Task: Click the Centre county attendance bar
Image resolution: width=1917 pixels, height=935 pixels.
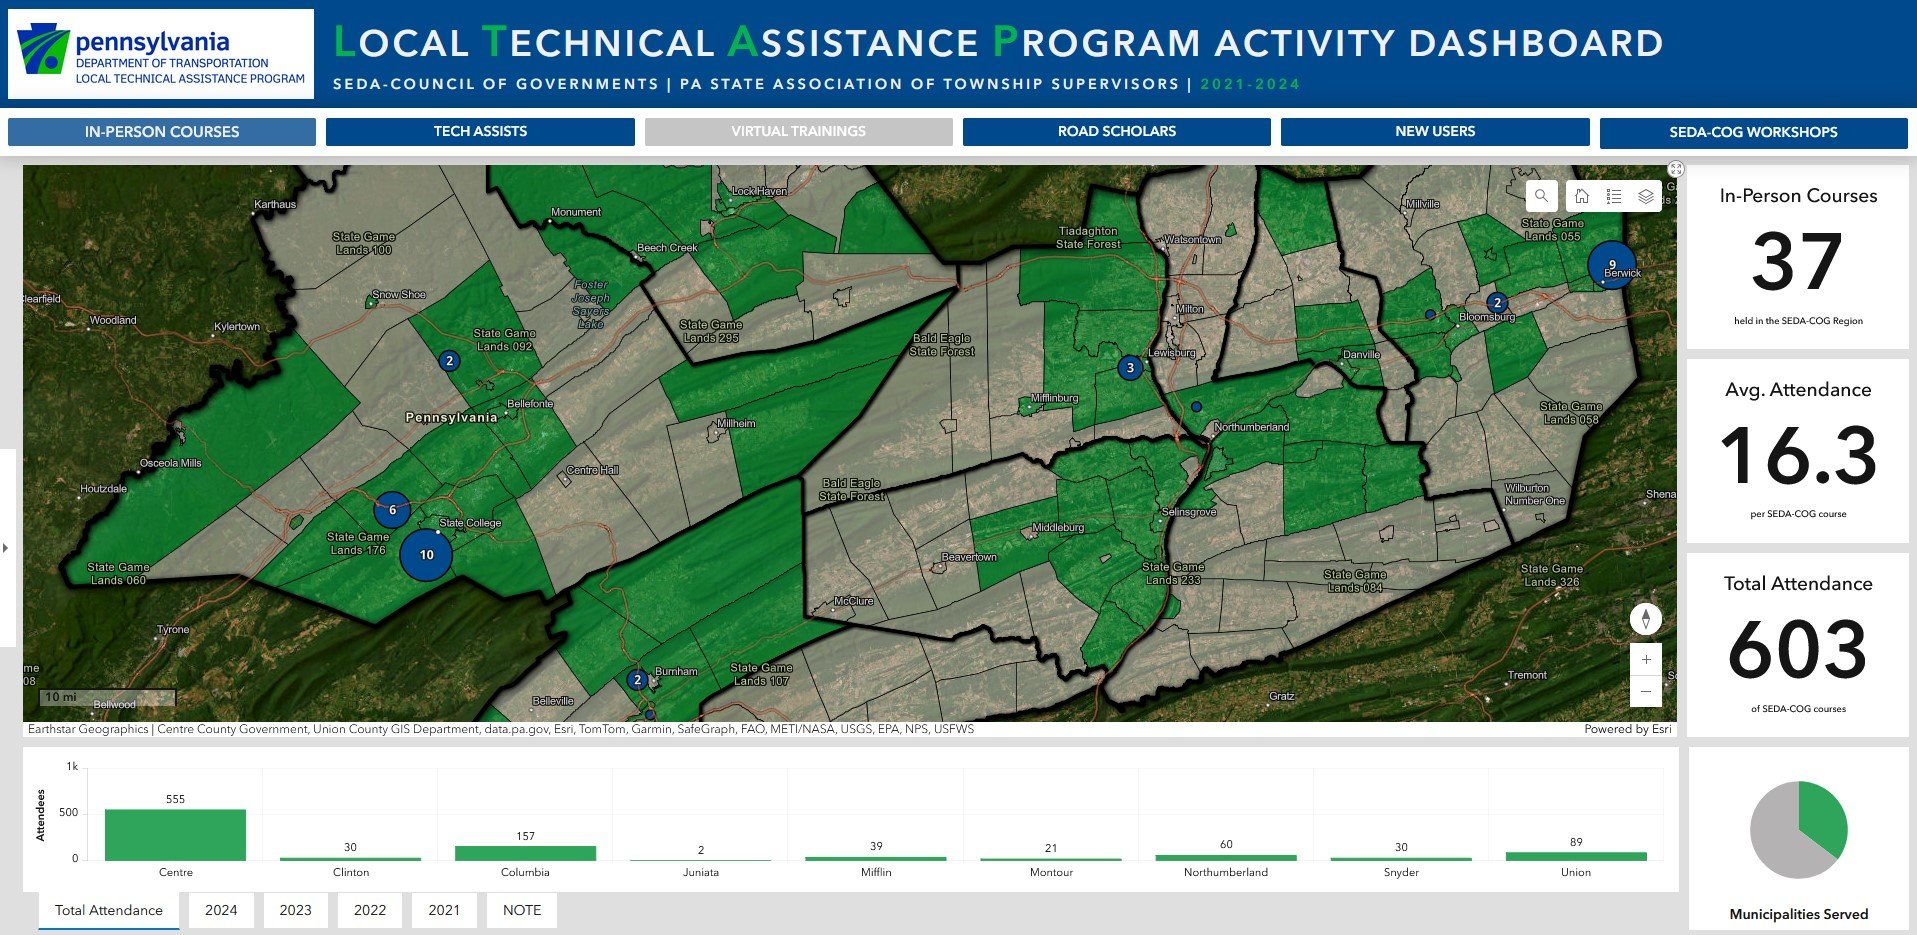Action: point(175,835)
